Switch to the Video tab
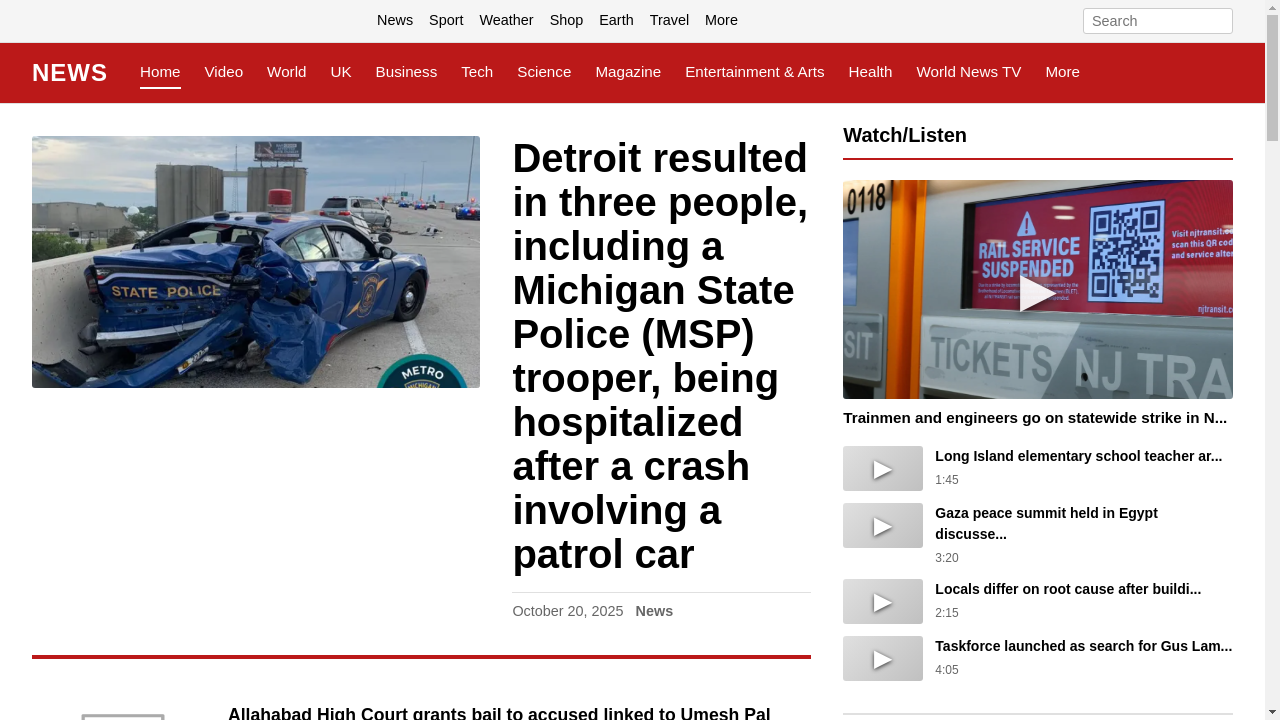This screenshot has height=720, width=1280. point(223,72)
